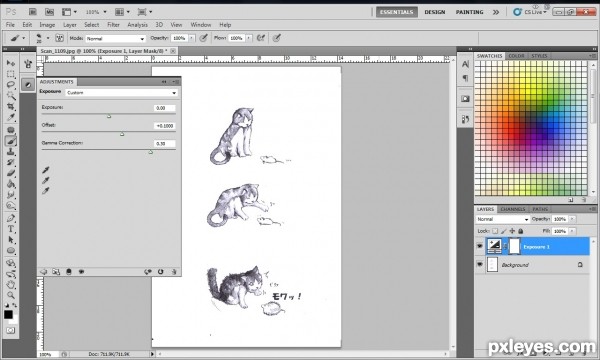The height and width of the screenshot is (360, 600).
Task: Select the Hand tool
Action: 11,285
